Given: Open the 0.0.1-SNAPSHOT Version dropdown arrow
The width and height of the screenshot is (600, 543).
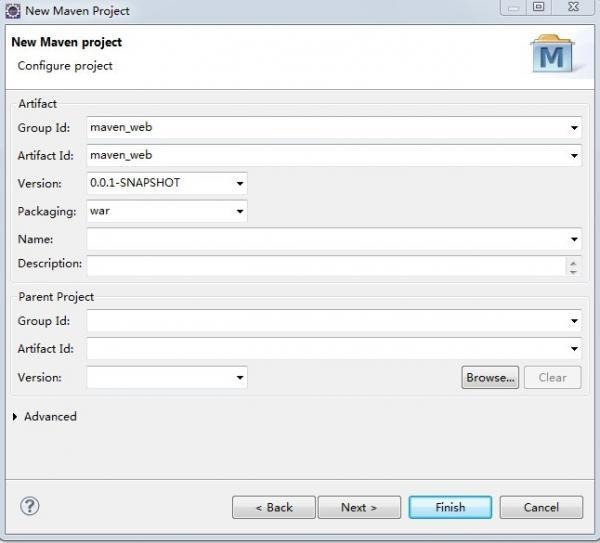Looking at the screenshot, I should (240, 183).
